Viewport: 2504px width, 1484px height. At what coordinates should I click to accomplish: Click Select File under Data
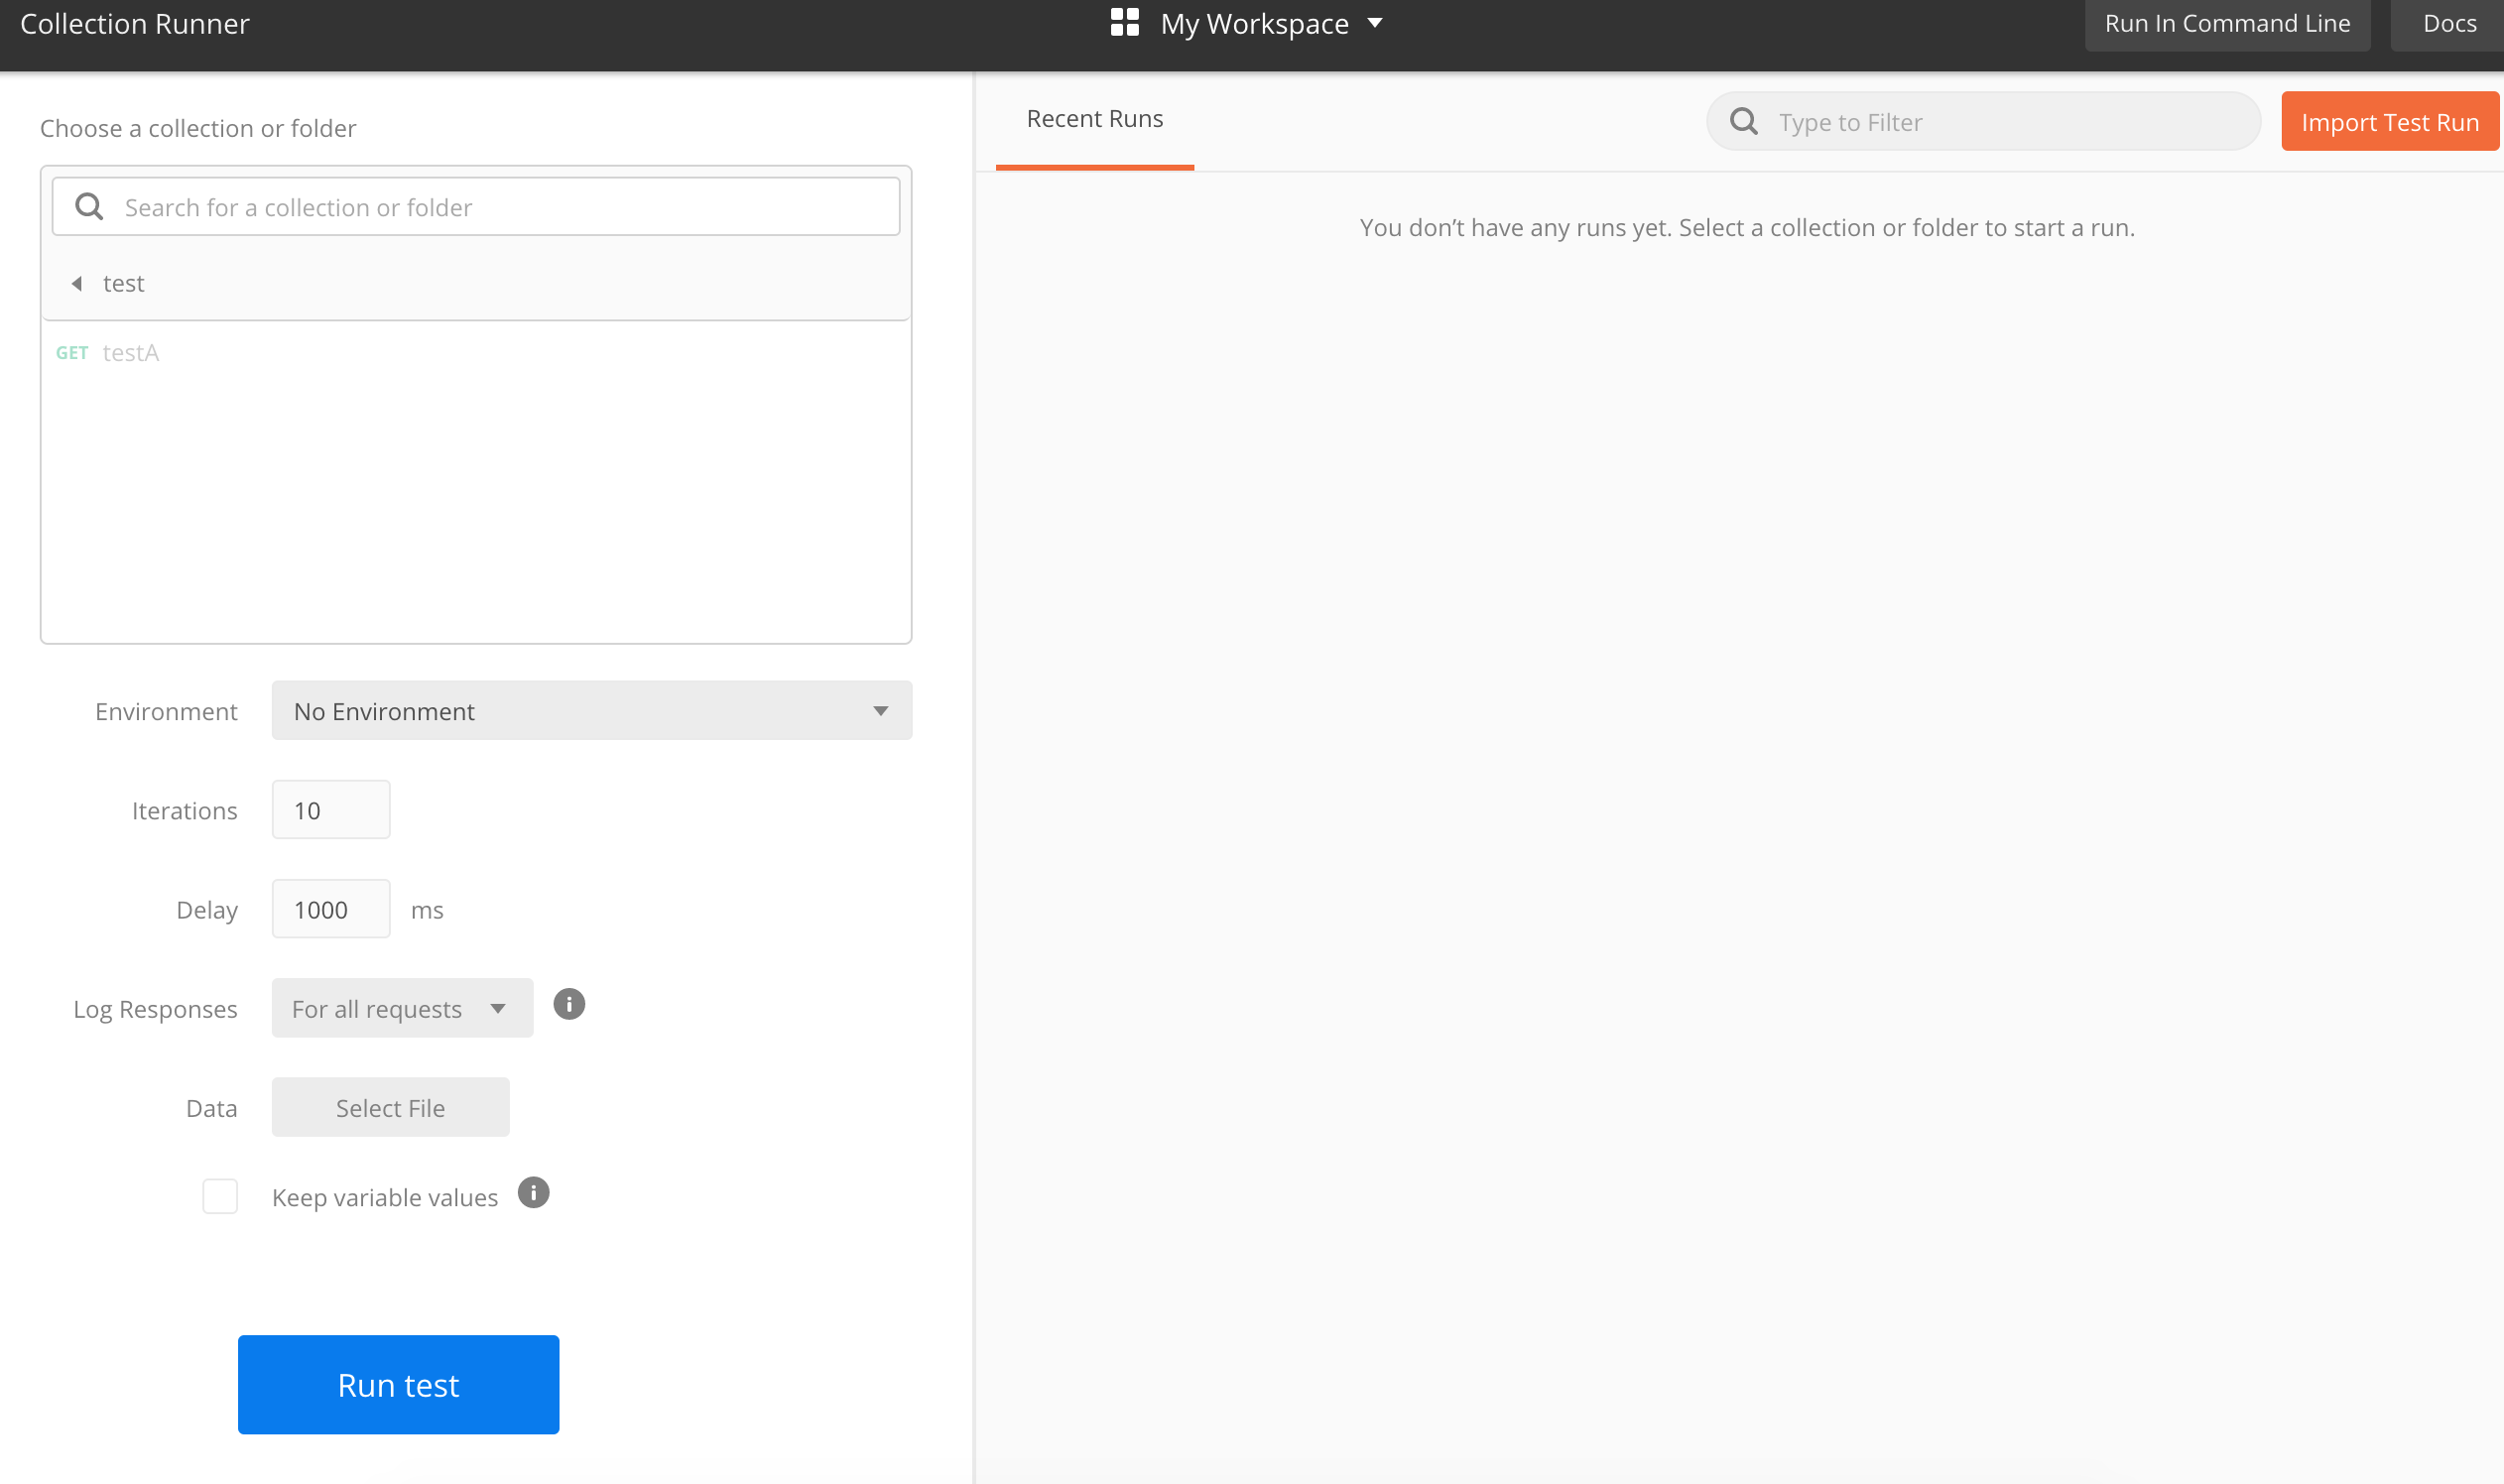[x=390, y=1107]
